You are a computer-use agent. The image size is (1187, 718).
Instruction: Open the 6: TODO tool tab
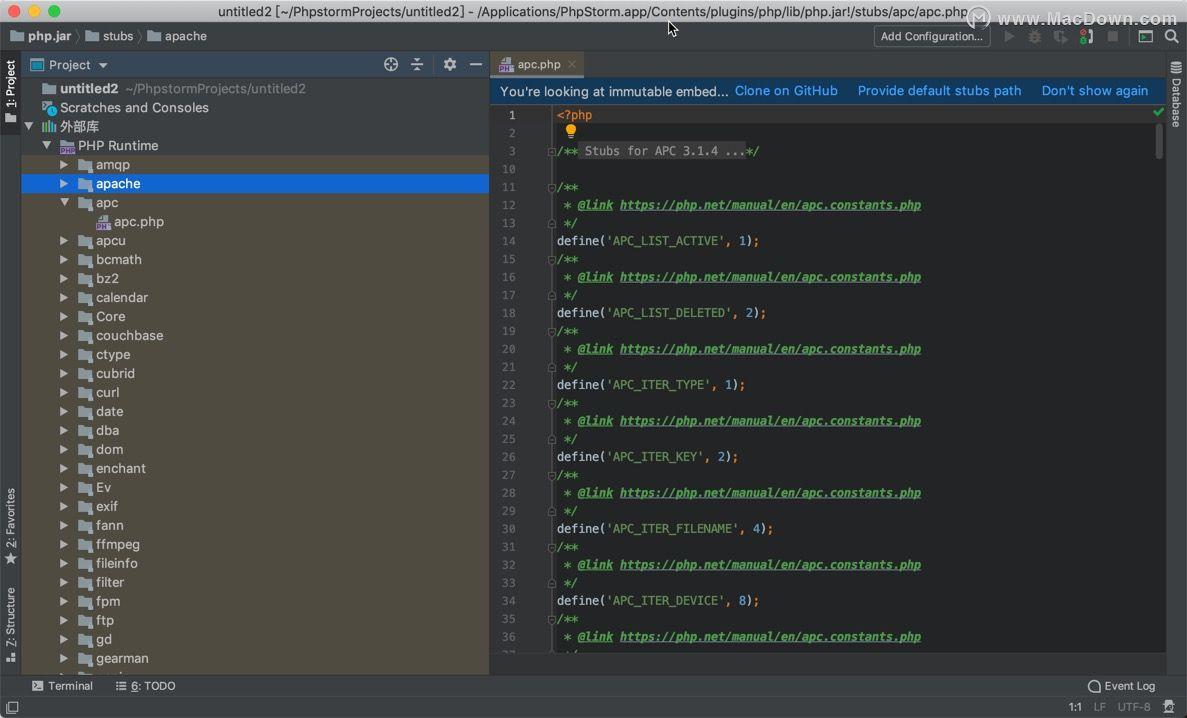(145, 686)
